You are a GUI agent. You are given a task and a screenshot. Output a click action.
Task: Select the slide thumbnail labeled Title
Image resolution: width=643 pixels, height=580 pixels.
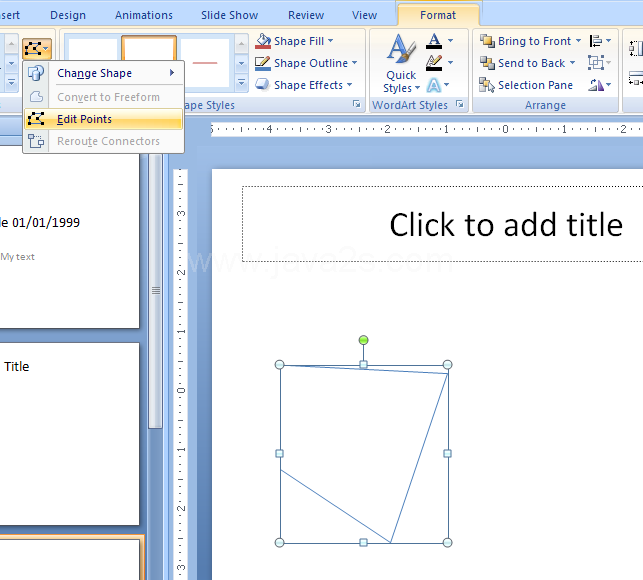69,434
